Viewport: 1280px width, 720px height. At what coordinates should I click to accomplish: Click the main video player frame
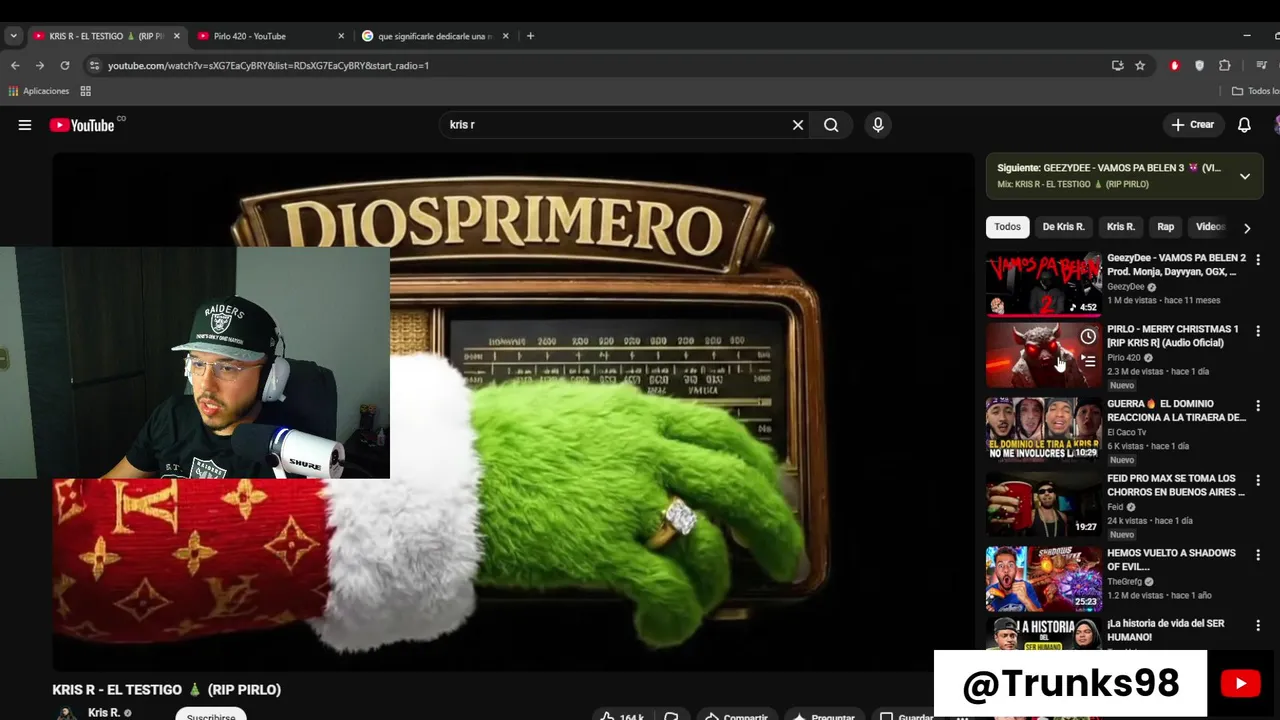pyautogui.click(x=513, y=411)
